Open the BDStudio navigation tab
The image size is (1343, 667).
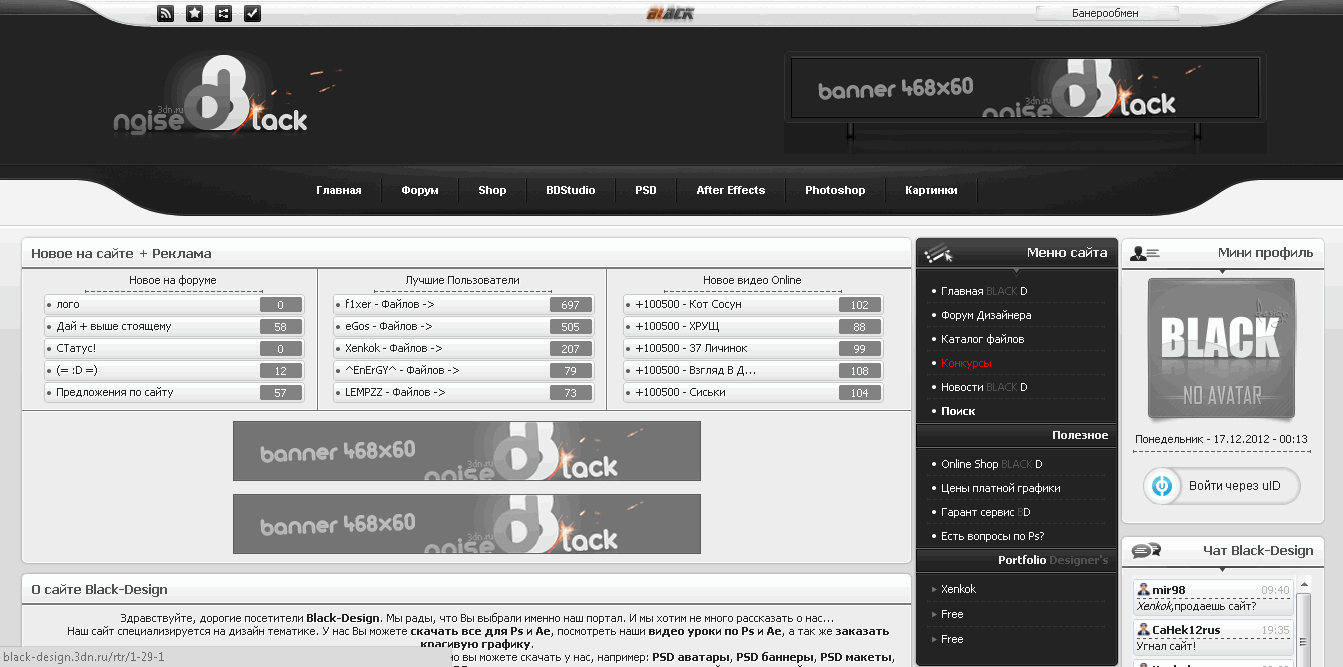point(570,190)
